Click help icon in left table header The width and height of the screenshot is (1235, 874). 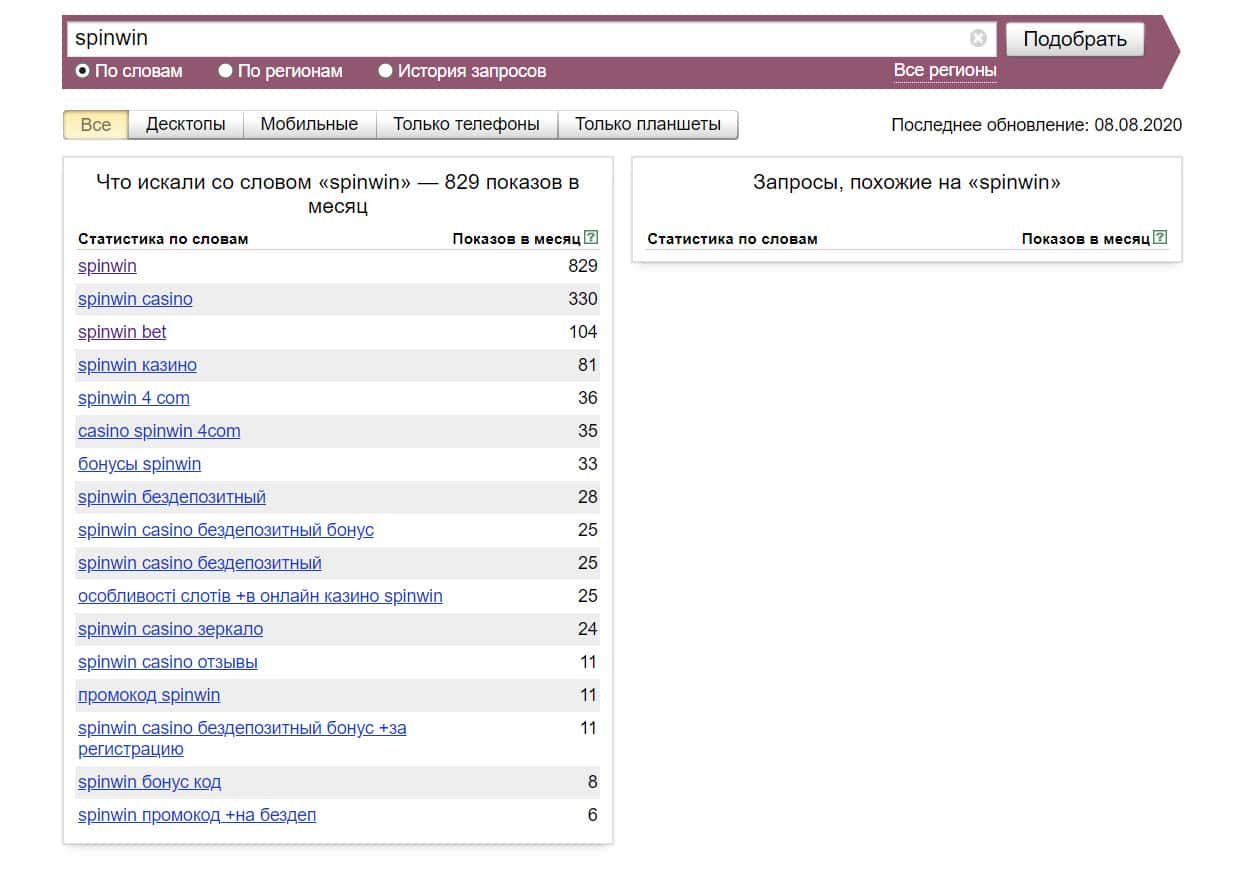591,238
